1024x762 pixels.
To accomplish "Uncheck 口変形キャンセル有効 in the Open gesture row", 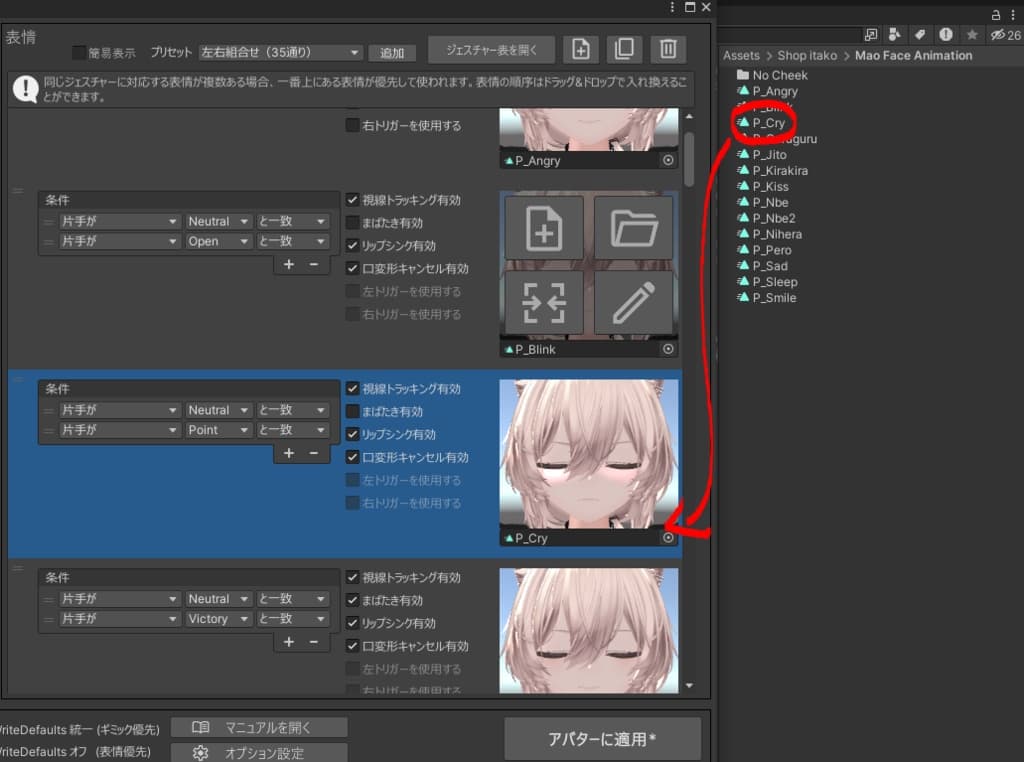I will tap(353, 266).
